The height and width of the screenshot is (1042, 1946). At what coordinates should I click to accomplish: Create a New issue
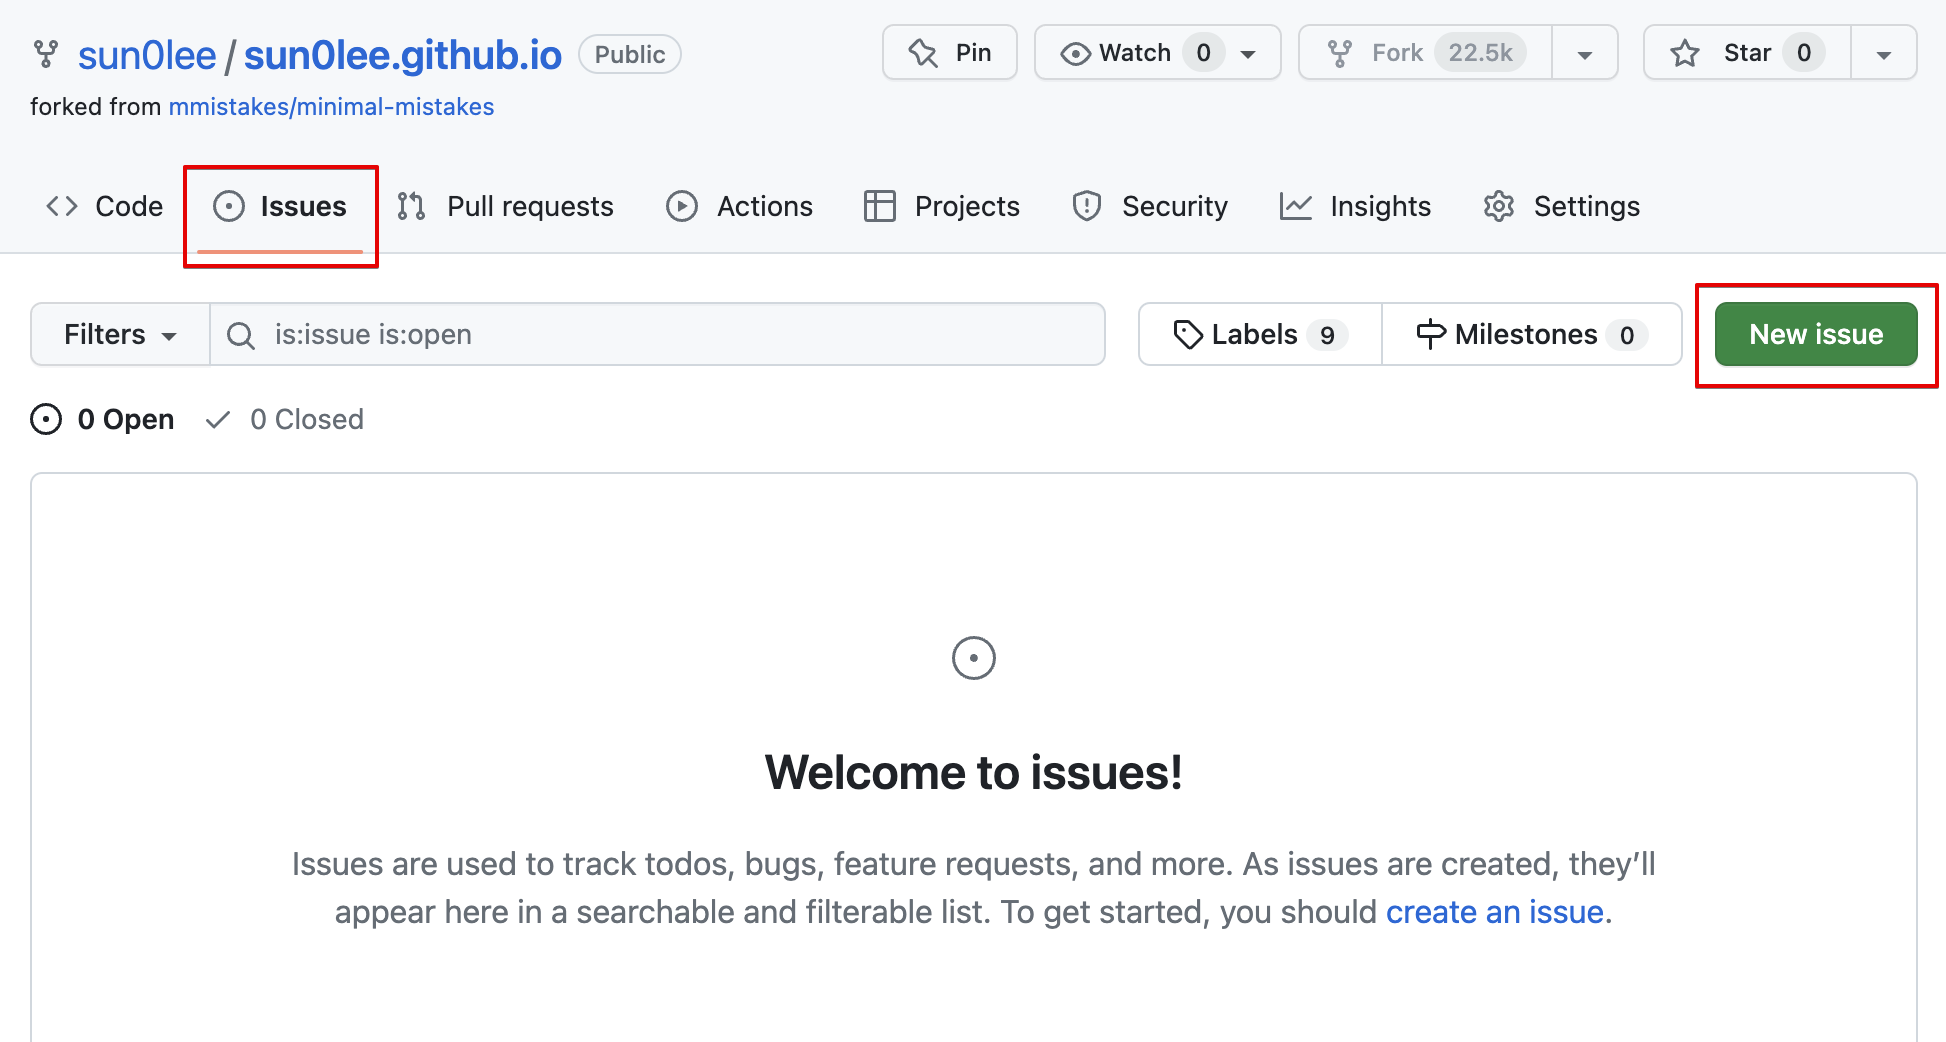[x=1816, y=334]
